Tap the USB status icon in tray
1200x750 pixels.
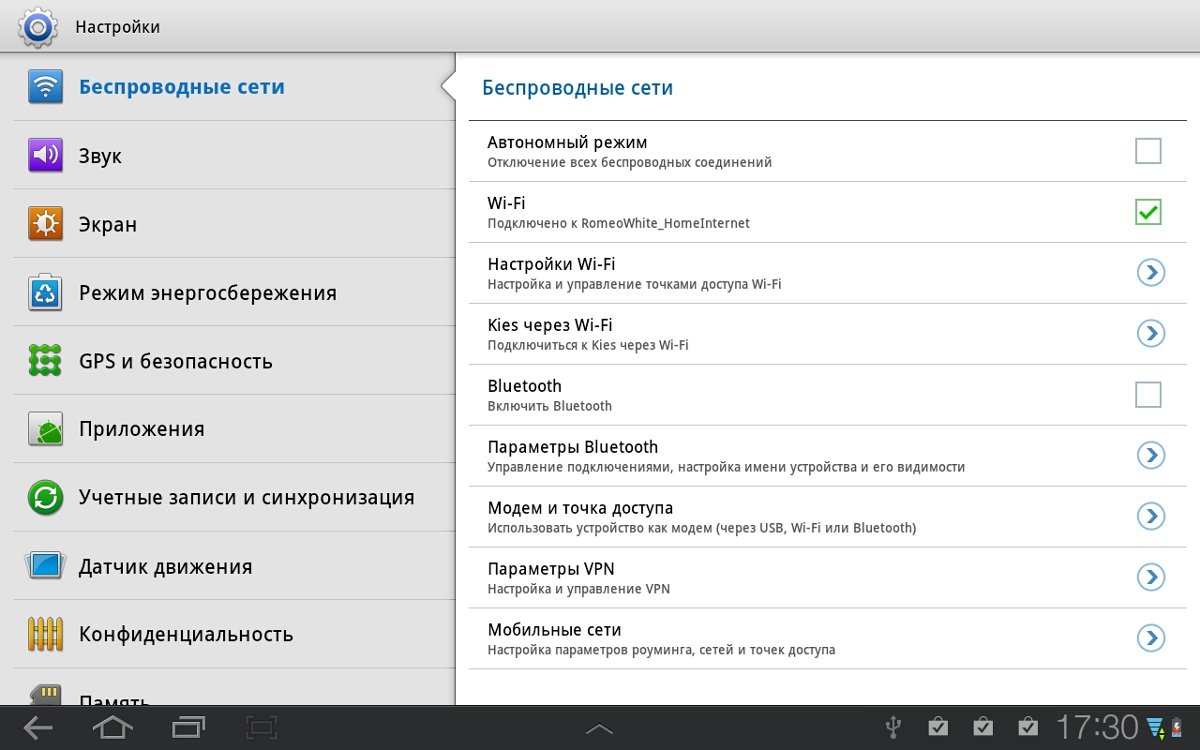pos(894,727)
